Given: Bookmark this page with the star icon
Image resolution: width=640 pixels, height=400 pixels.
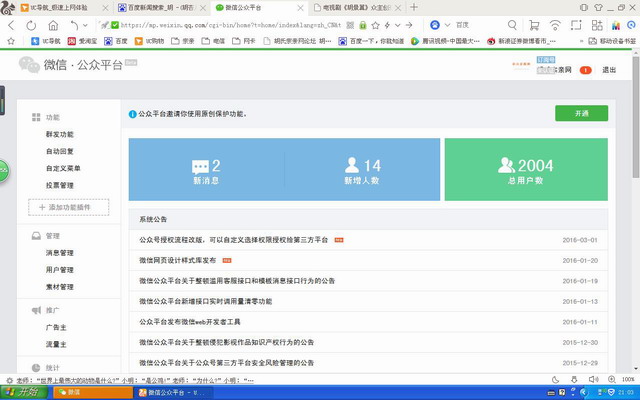Looking at the screenshot, I should 376,25.
